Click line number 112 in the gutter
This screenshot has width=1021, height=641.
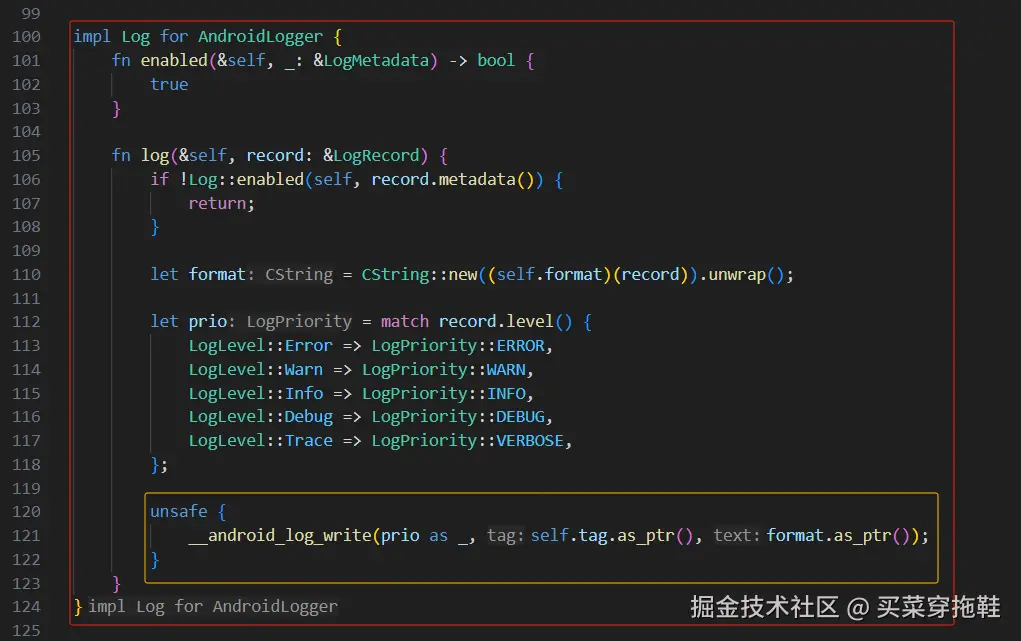click(26, 322)
